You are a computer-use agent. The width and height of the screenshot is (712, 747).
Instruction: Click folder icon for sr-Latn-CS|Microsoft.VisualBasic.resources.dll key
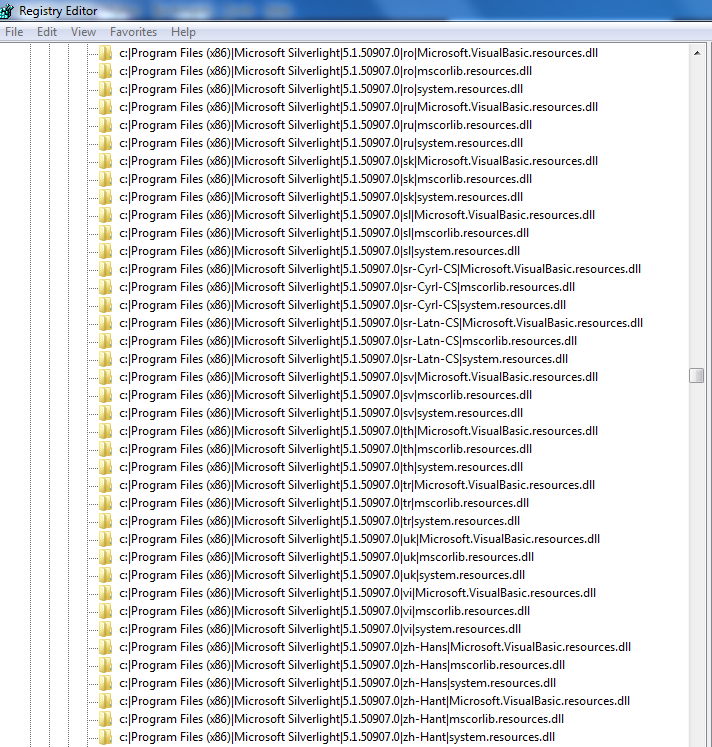105,323
